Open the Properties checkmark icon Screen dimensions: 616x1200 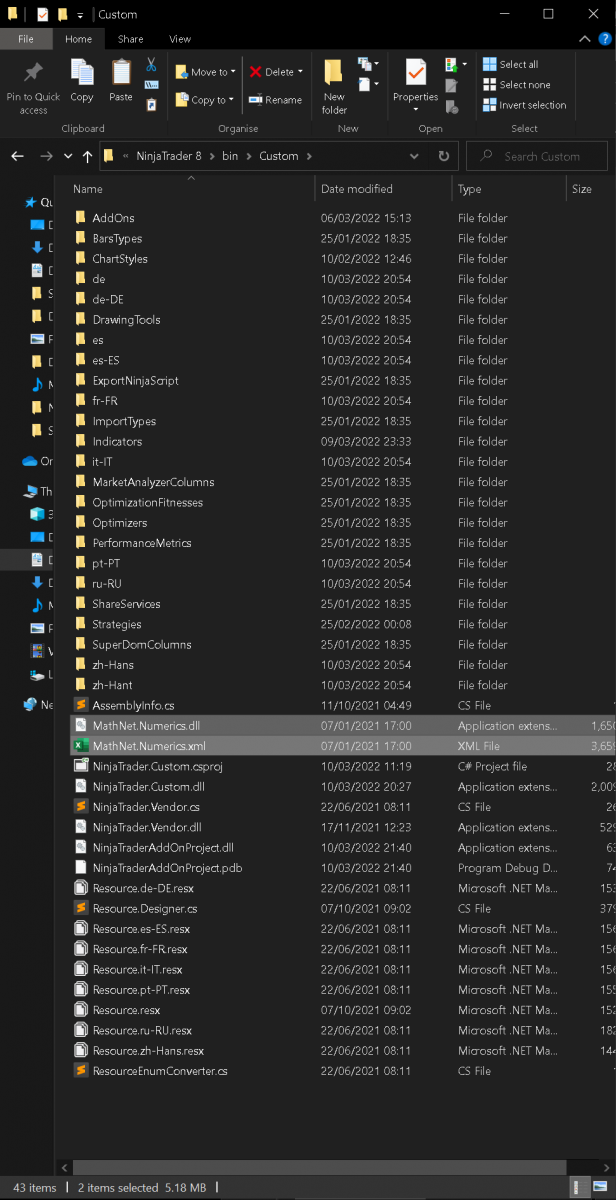(x=416, y=73)
